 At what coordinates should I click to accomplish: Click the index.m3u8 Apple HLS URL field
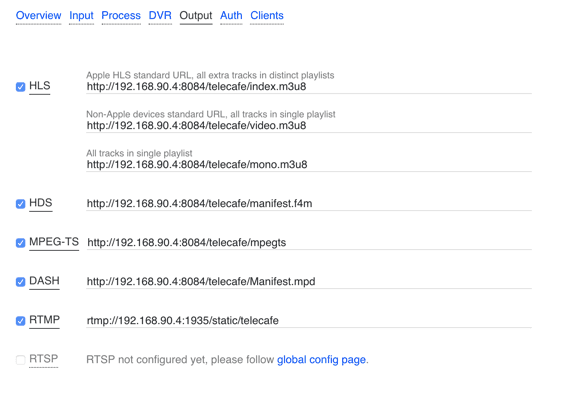click(309, 87)
